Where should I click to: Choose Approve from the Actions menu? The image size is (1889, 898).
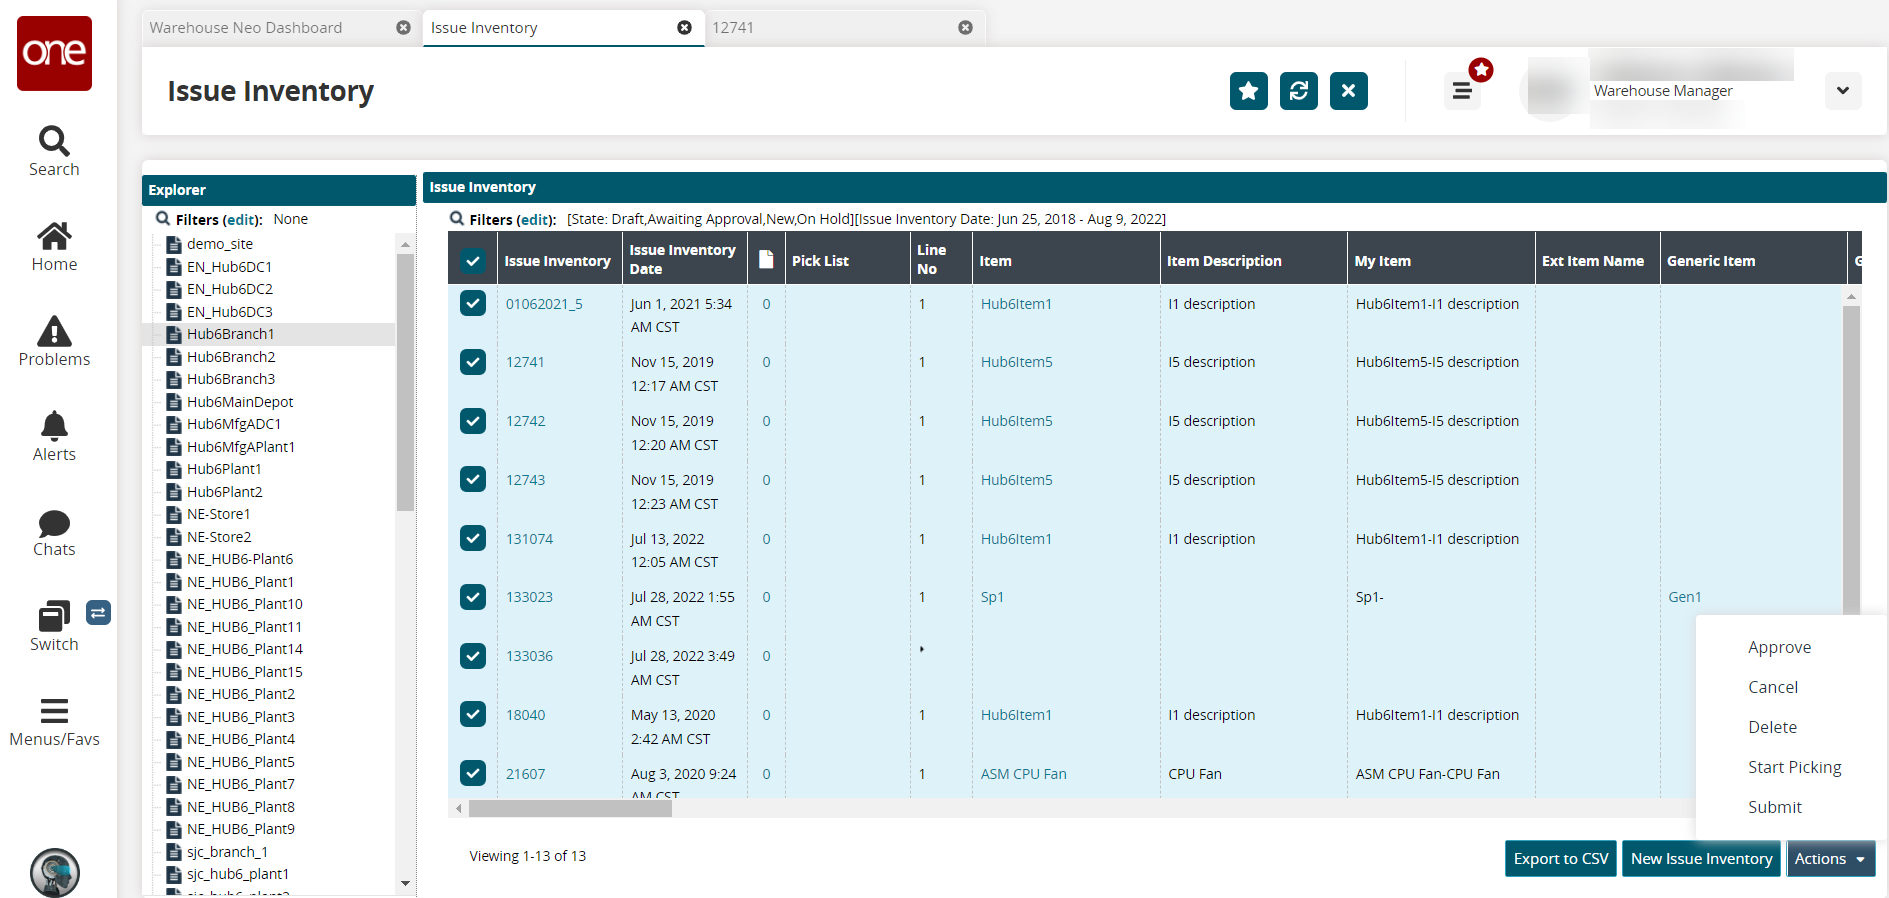coord(1779,647)
